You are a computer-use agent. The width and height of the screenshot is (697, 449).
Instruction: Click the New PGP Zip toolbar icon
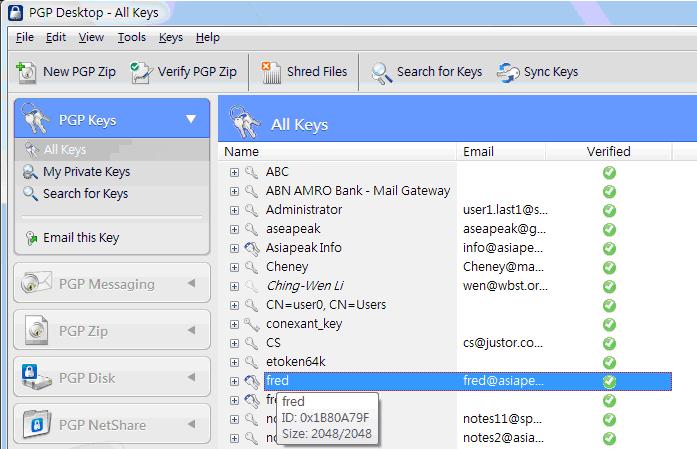(x=28, y=72)
